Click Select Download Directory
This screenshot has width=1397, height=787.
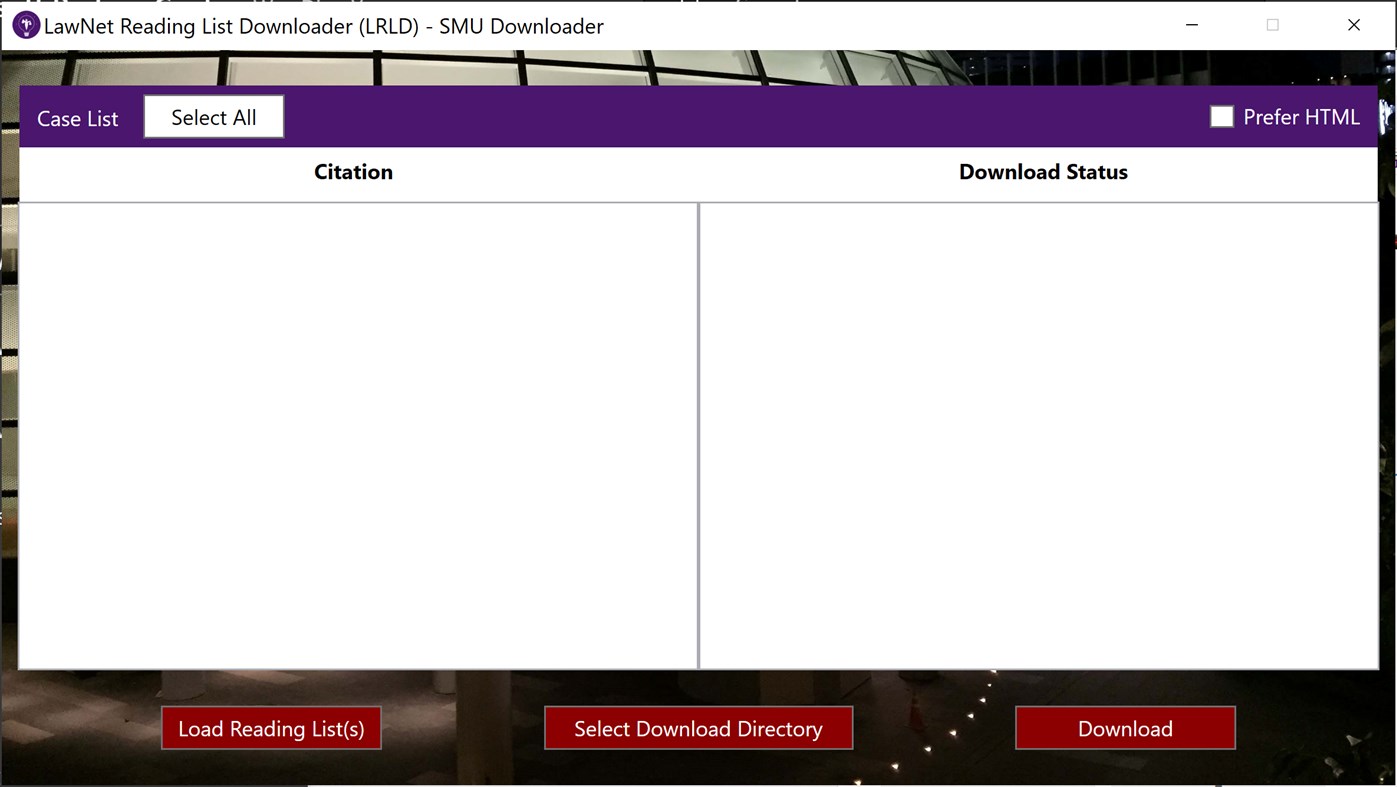click(x=698, y=728)
